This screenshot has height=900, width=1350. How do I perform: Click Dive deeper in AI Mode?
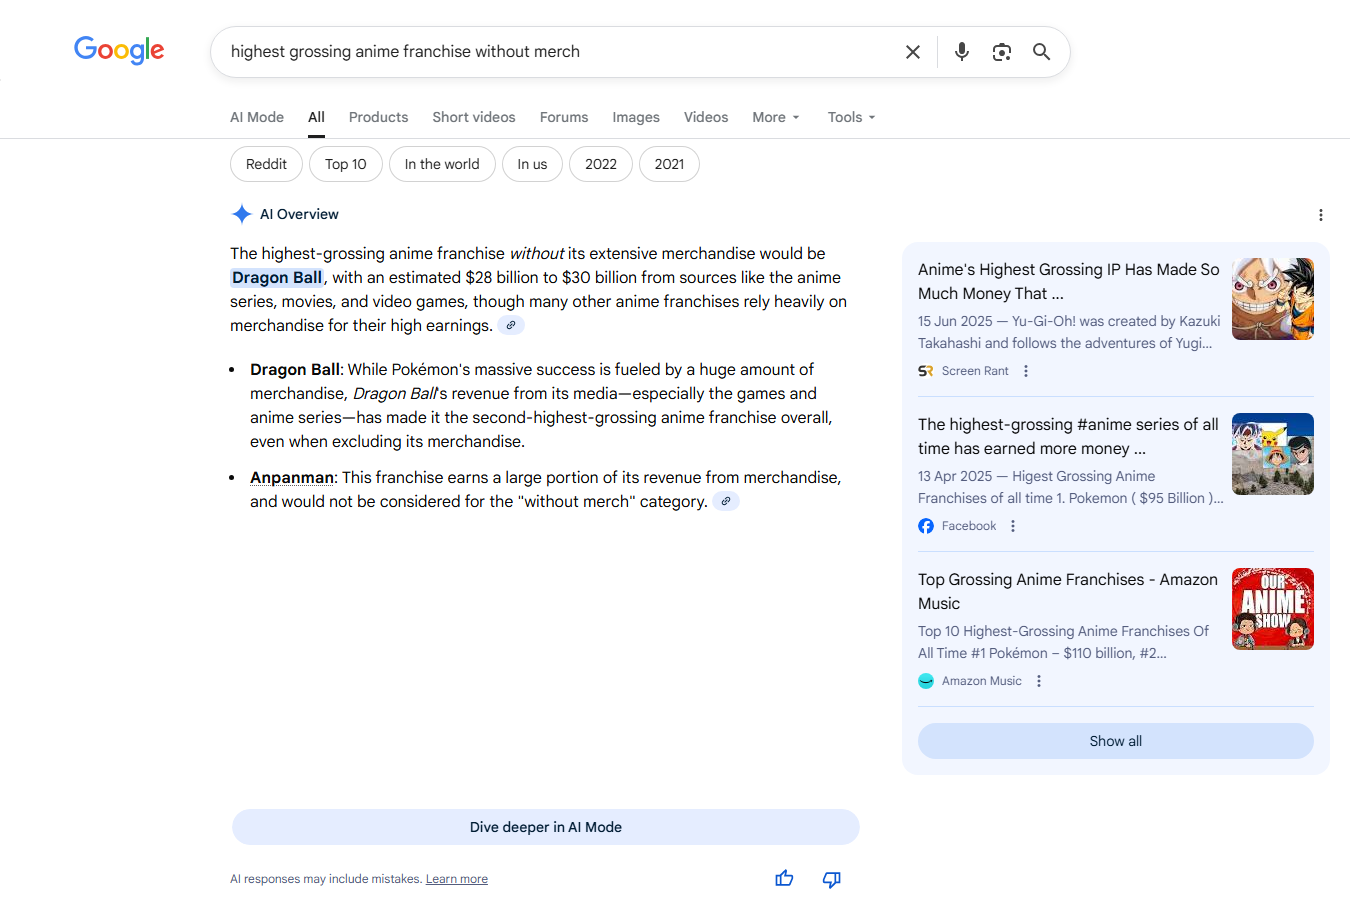tap(546, 827)
